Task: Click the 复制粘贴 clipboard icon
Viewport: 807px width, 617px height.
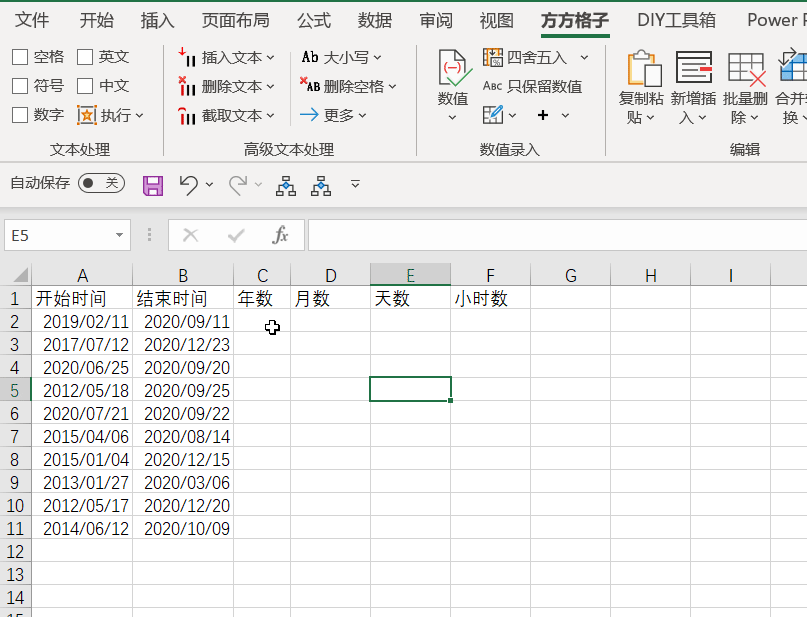Action: [641, 69]
